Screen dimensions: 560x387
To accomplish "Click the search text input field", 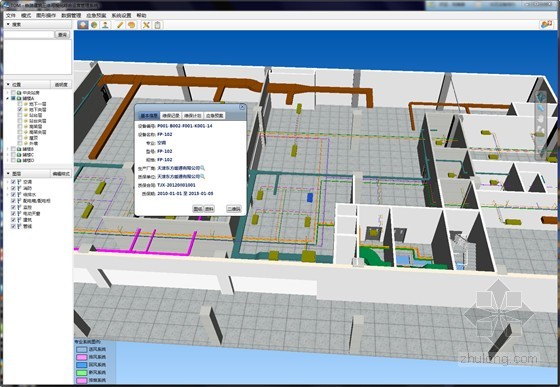I will [x=29, y=35].
